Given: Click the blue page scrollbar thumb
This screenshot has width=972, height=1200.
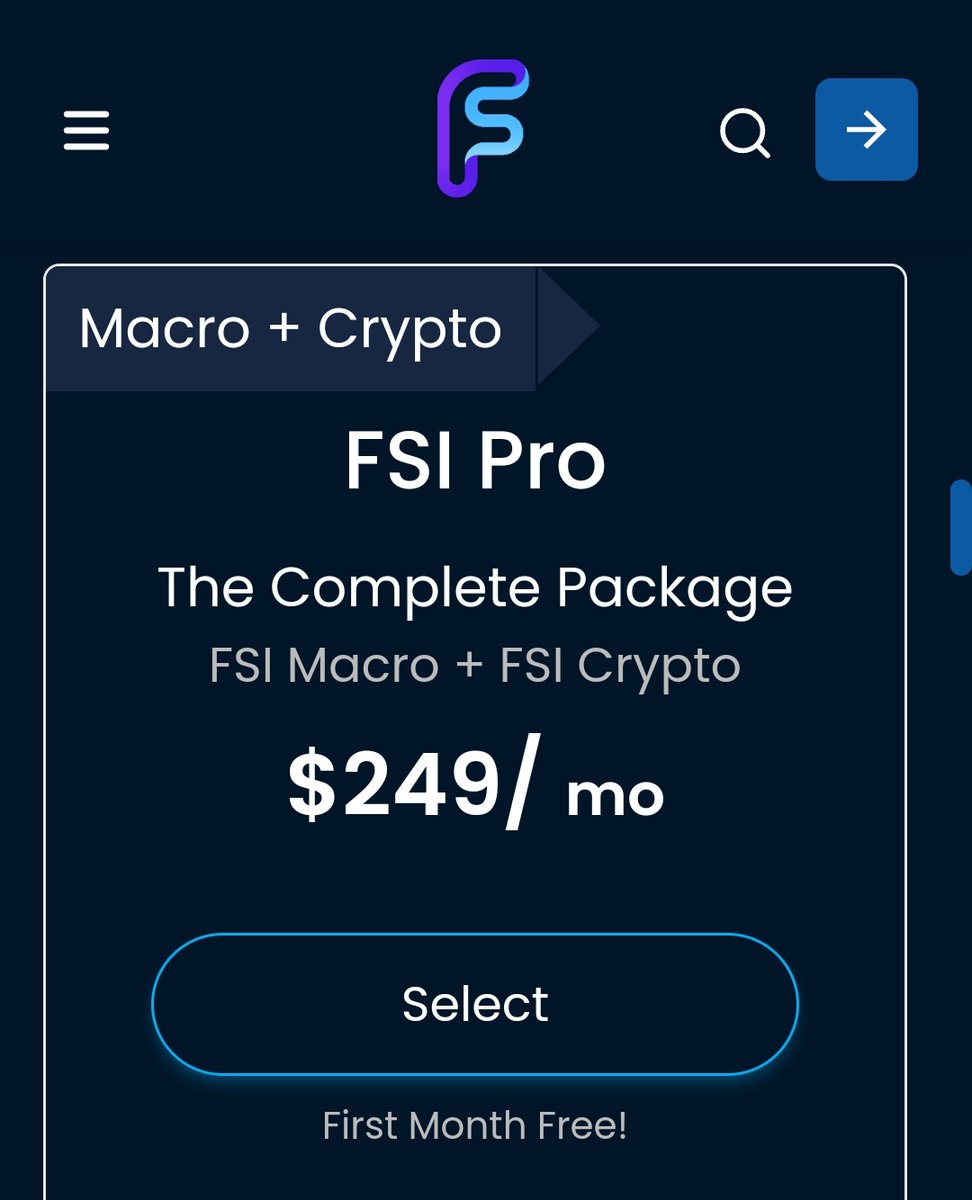Looking at the screenshot, I should click(960, 527).
